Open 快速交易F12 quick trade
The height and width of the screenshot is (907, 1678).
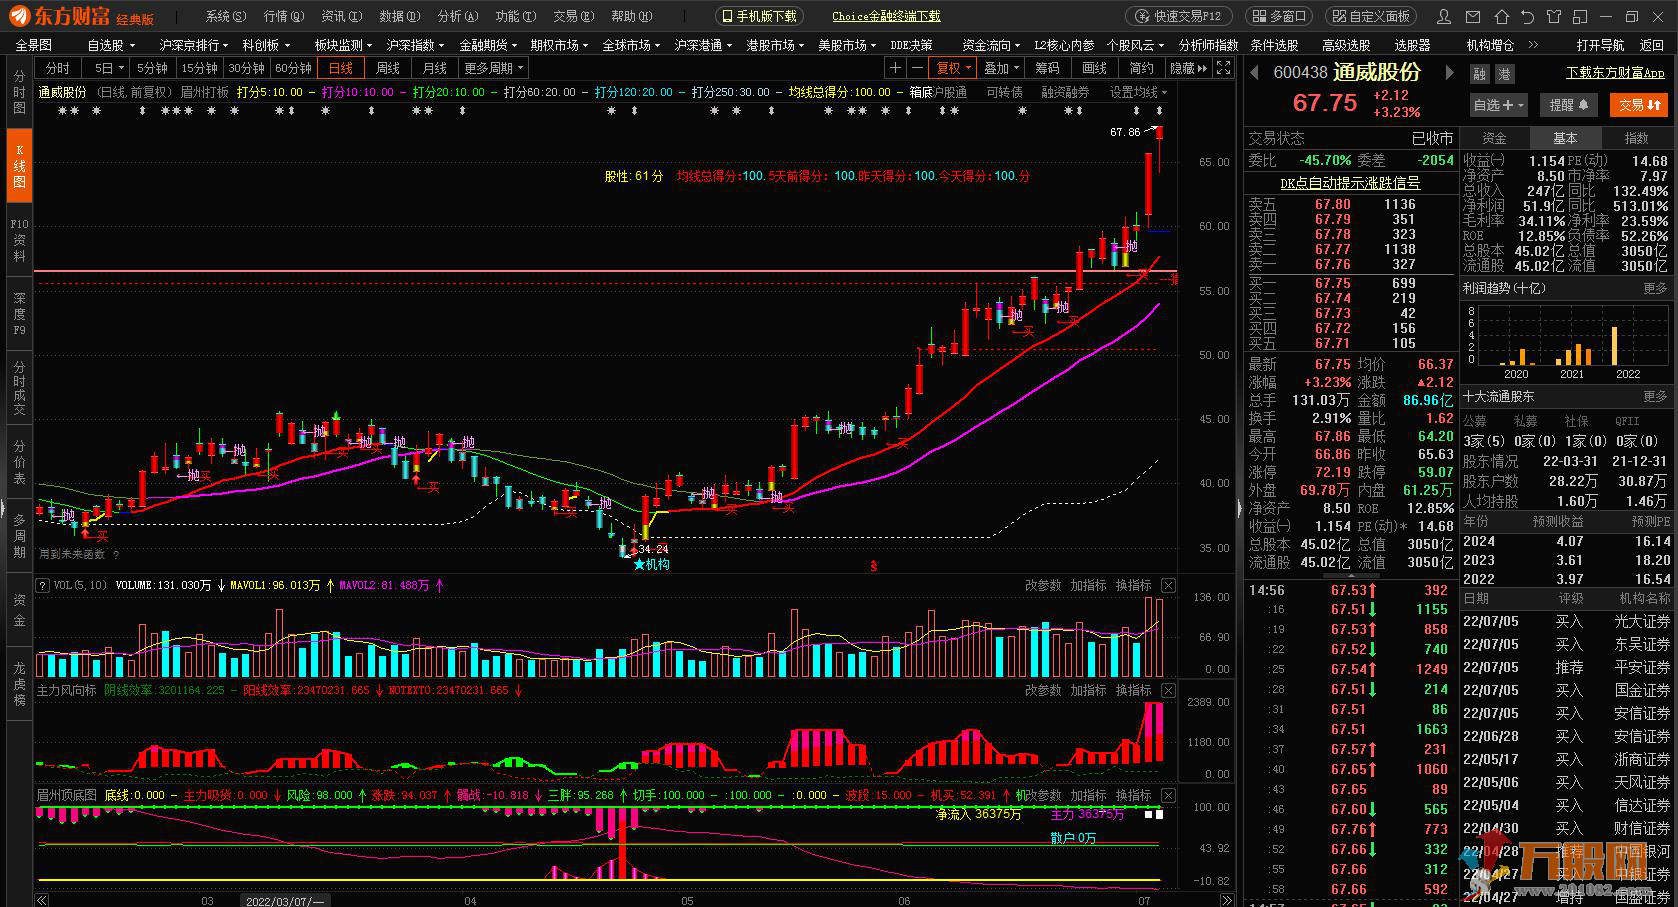click(x=1179, y=16)
